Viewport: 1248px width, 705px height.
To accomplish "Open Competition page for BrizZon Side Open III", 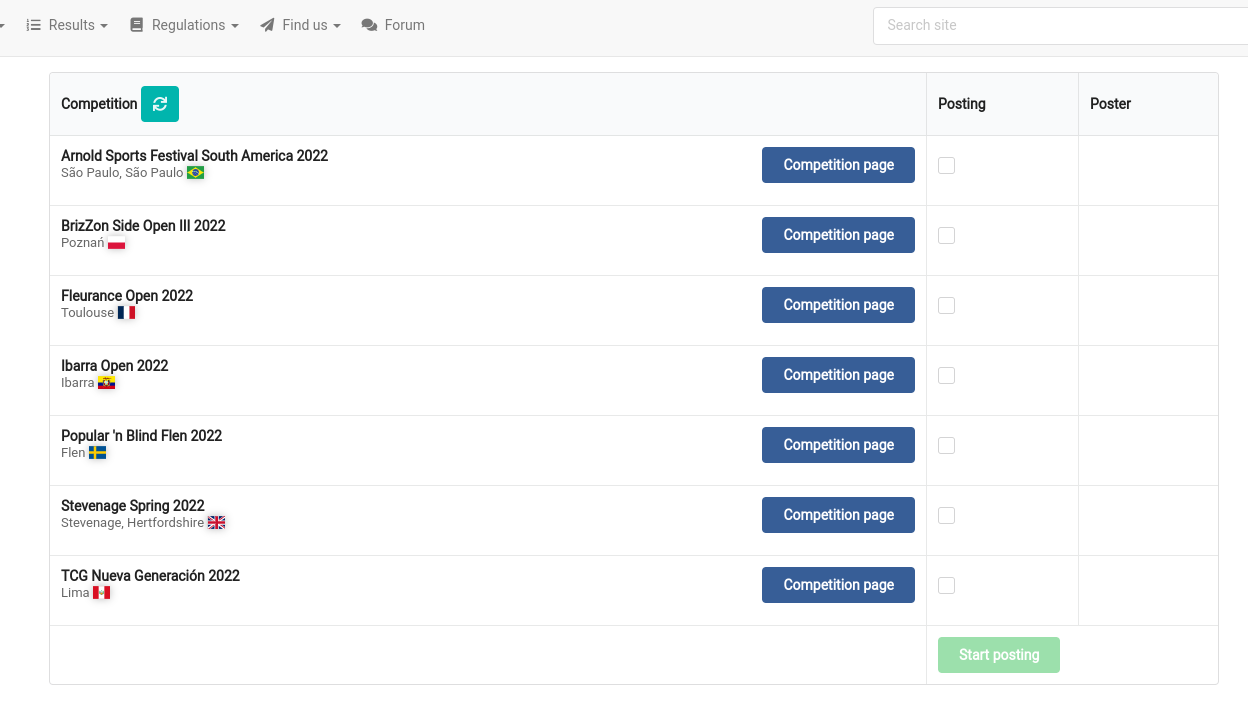I will pos(838,235).
